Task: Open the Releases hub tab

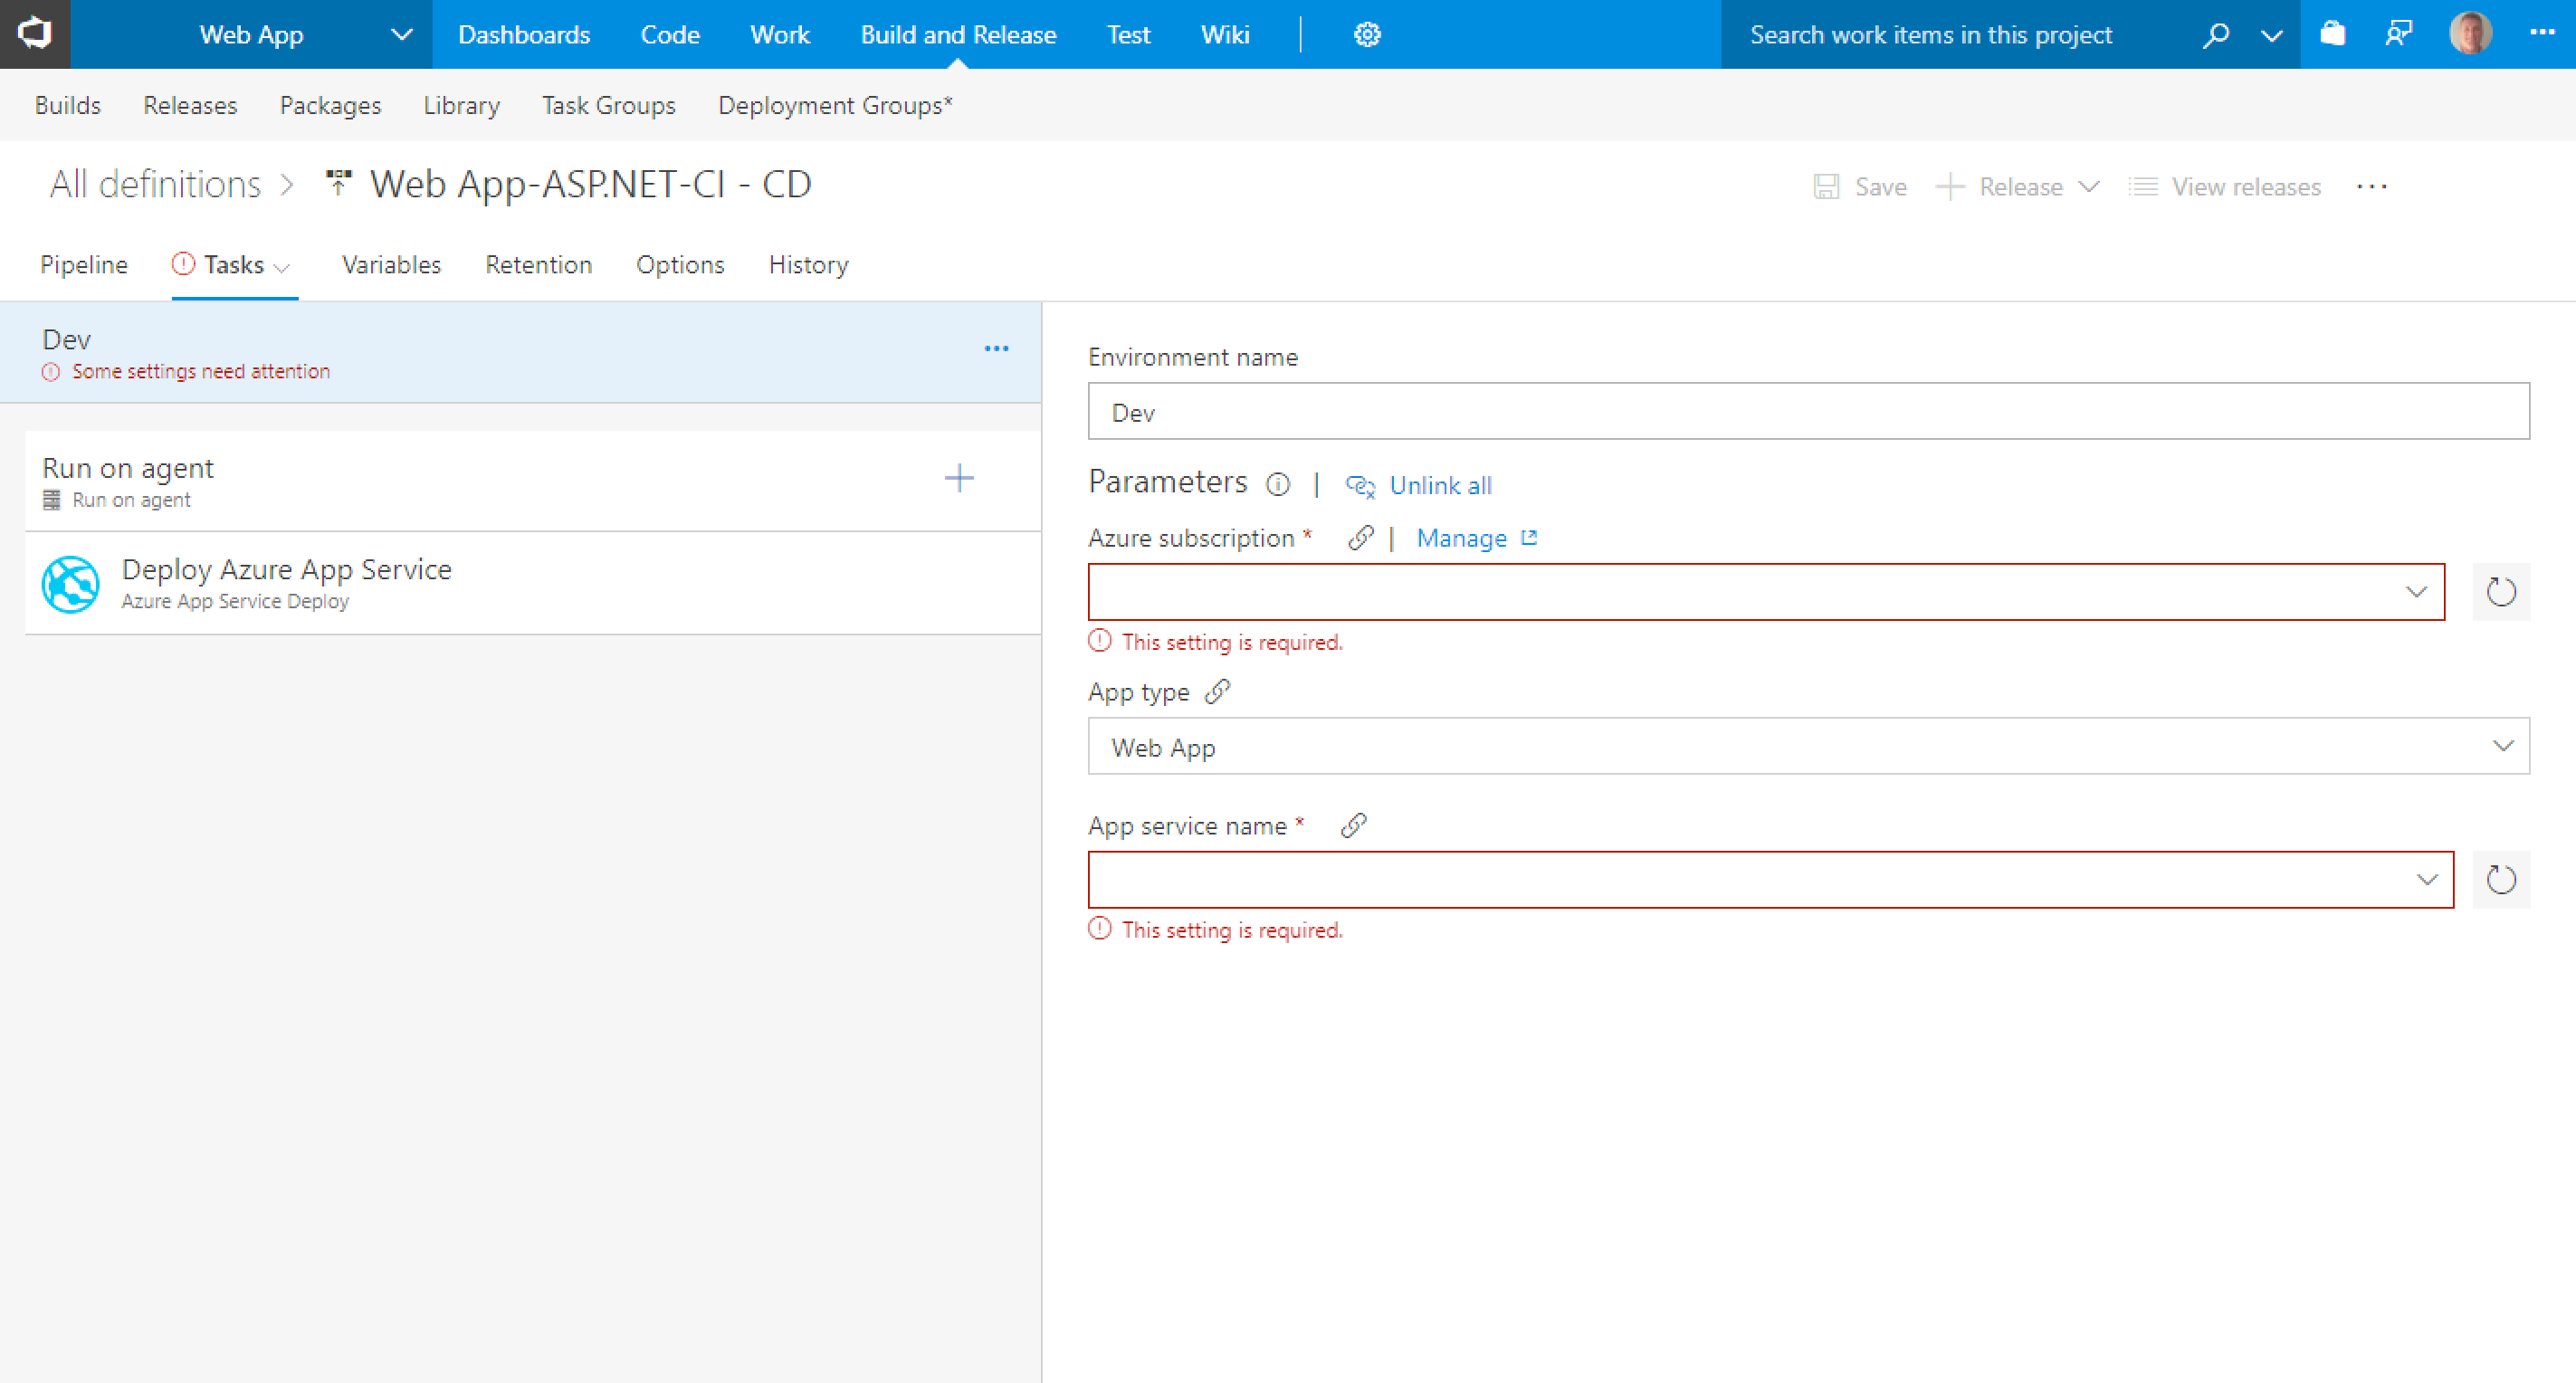Action: pos(190,105)
